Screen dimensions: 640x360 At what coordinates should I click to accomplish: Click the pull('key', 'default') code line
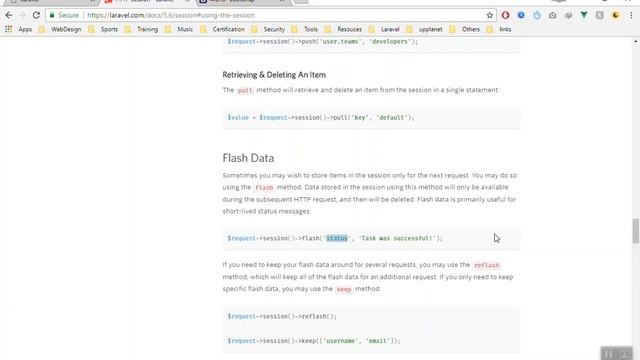321,118
